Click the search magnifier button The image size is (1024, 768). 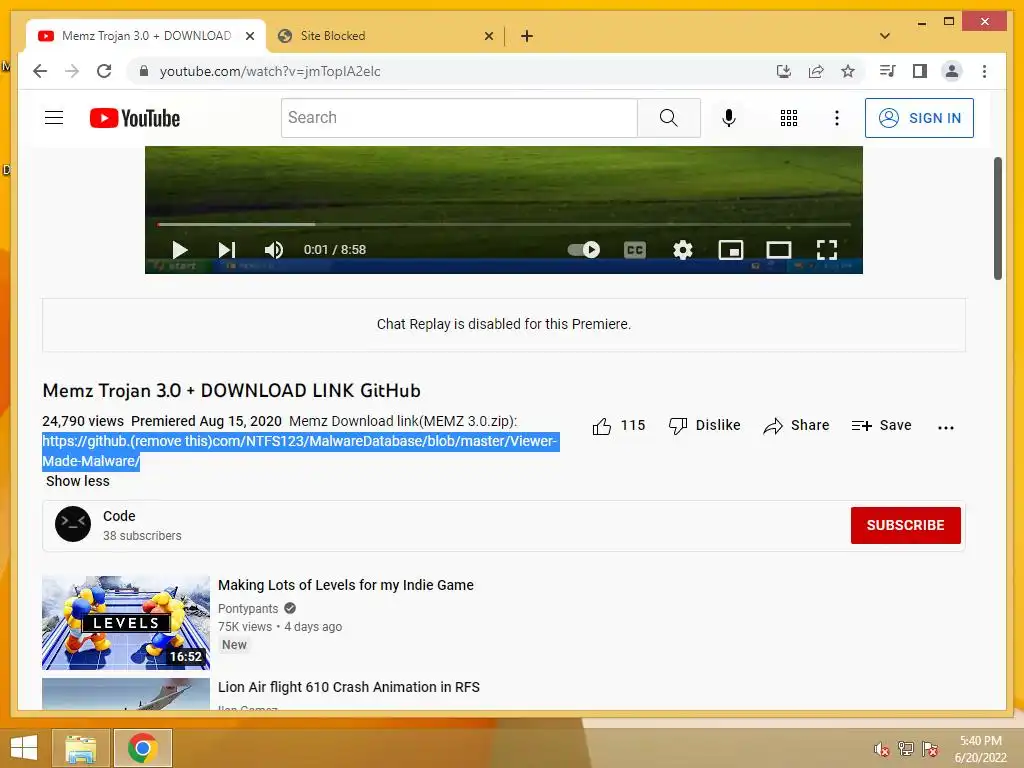pyautogui.click(x=669, y=118)
